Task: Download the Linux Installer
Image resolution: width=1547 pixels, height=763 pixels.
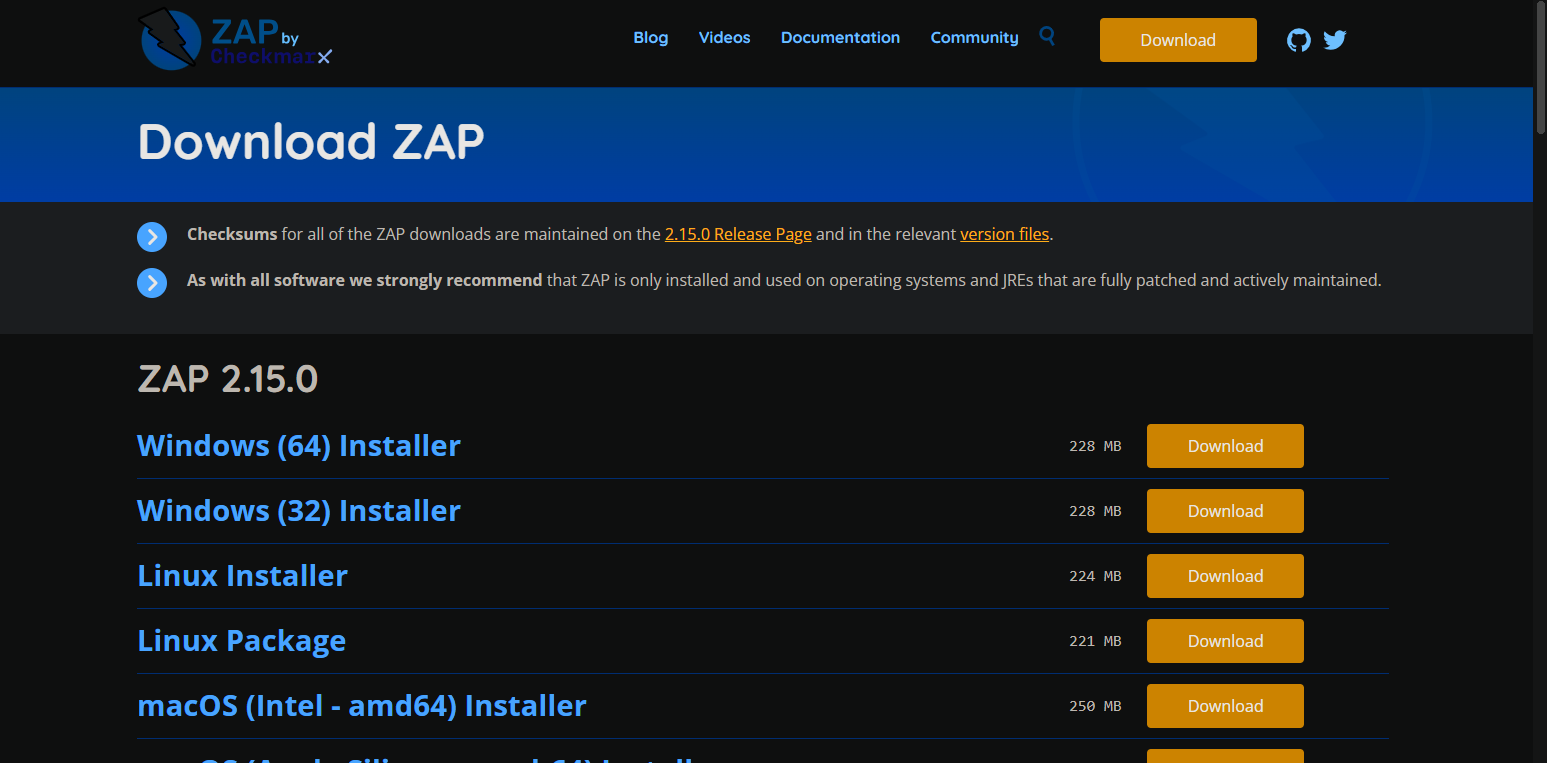Action: pos(1225,576)
